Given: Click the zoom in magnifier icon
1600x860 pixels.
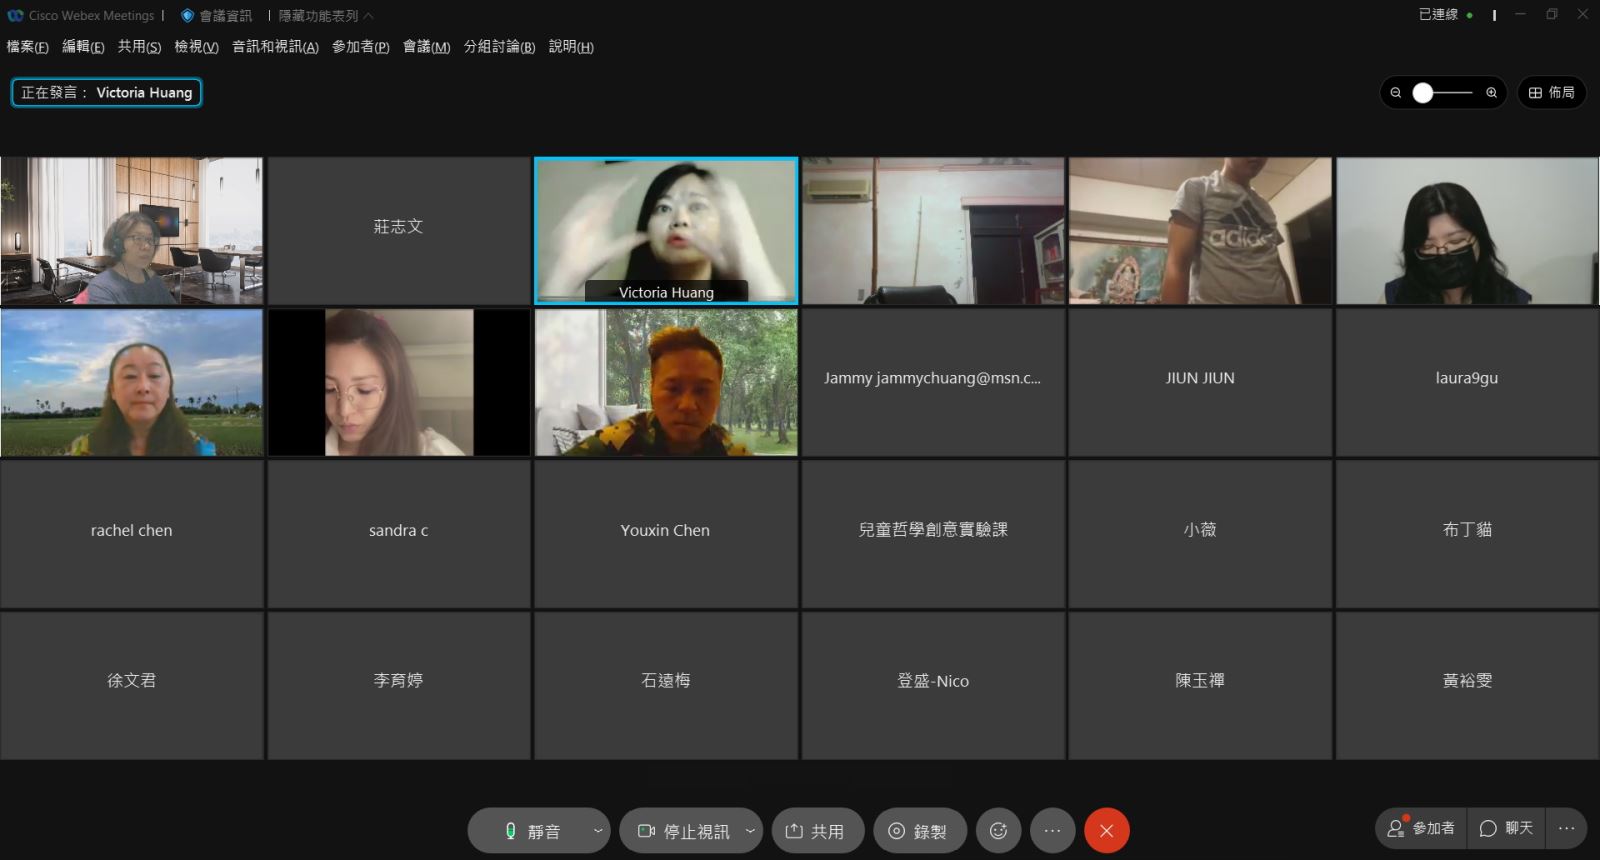Looking at the screenshot, I should (1491, 93).
